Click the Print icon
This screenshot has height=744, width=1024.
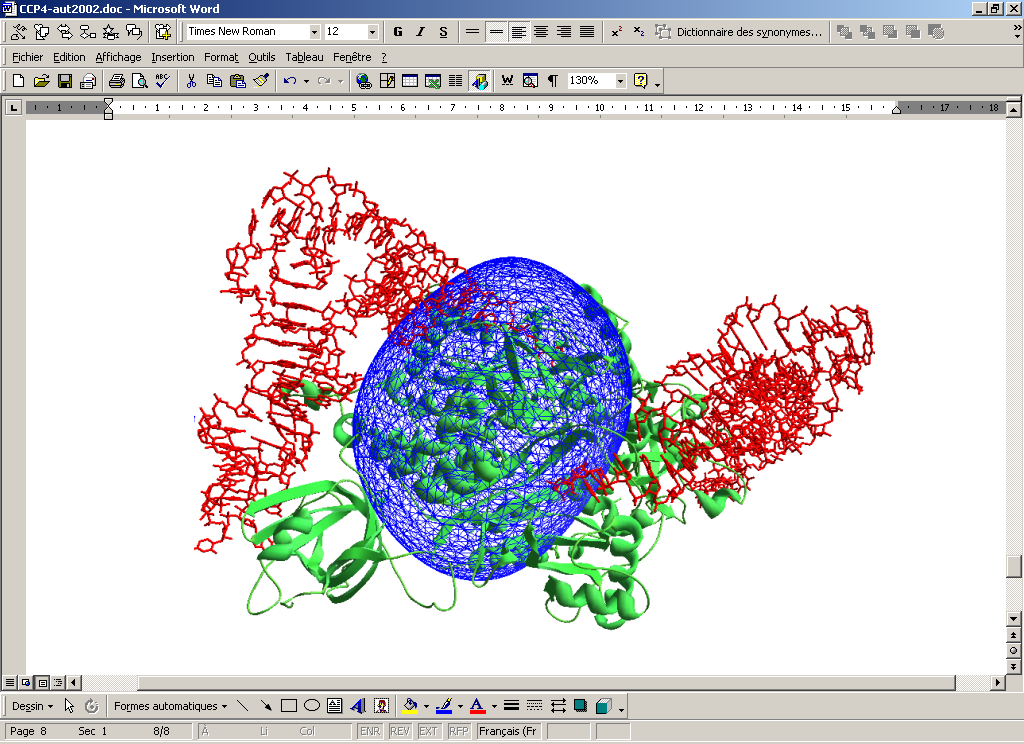coord(116,81)
